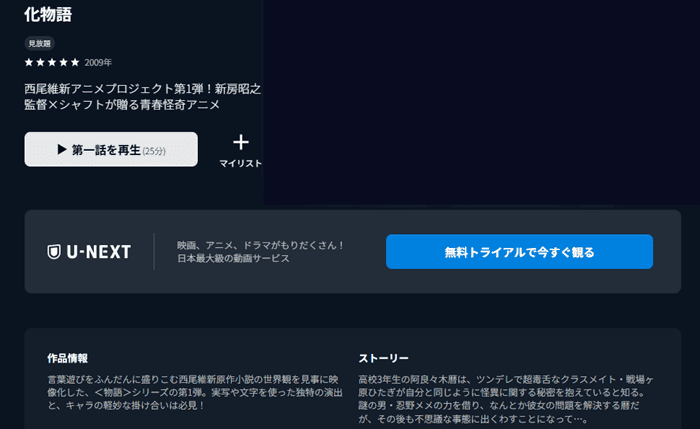The image size is (700, 429).
Task: Click the title 化物語
Action: click(48, 14)
